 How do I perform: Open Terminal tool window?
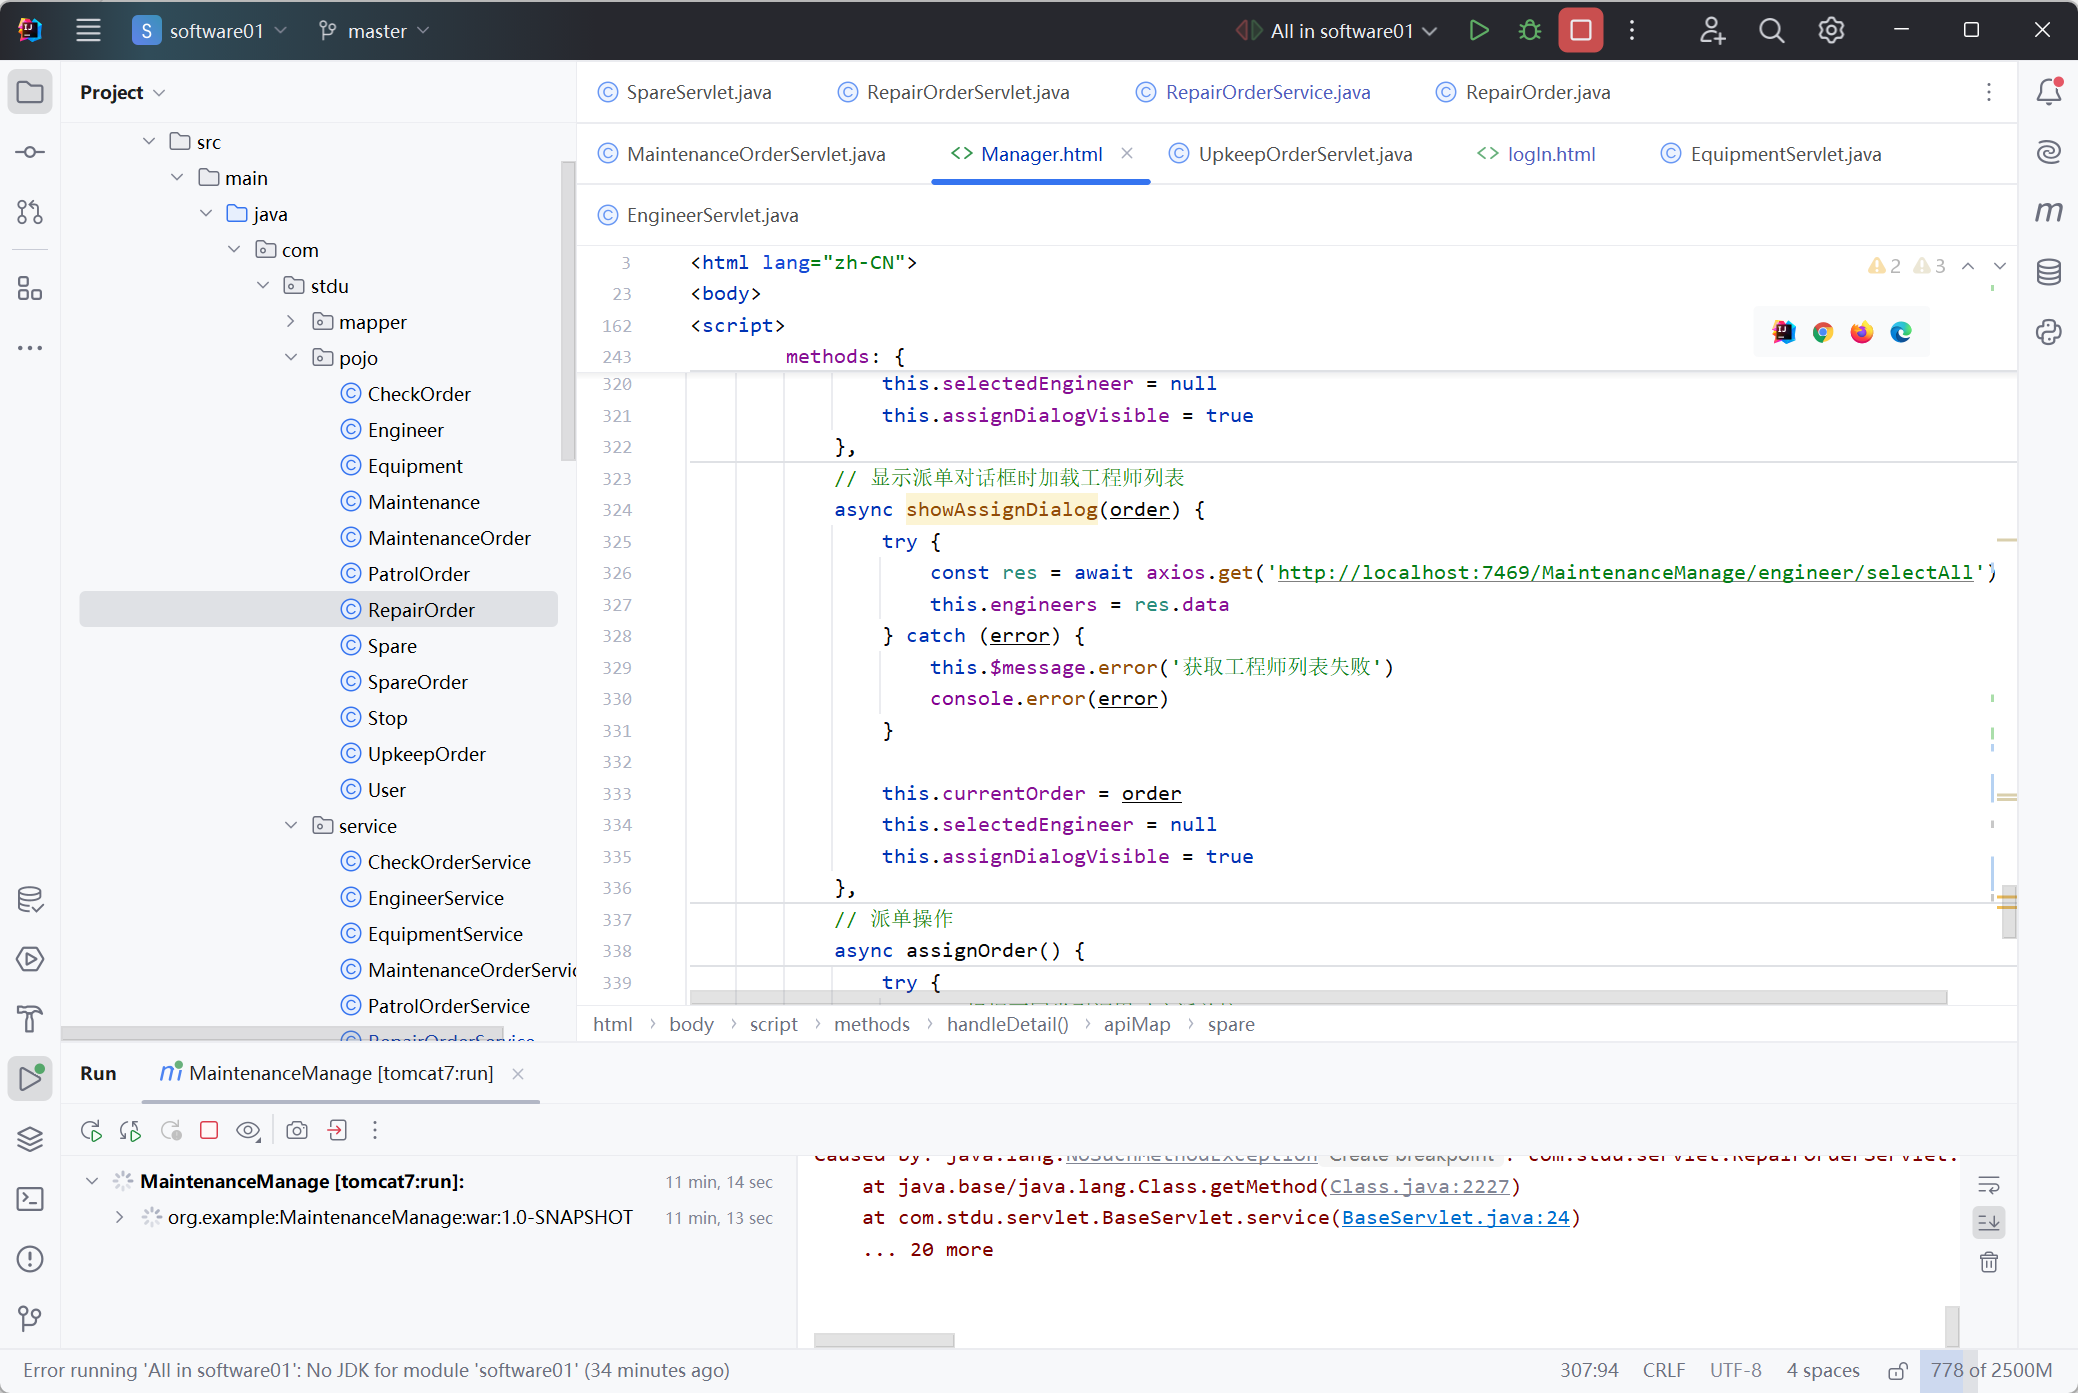point(30,1199)
